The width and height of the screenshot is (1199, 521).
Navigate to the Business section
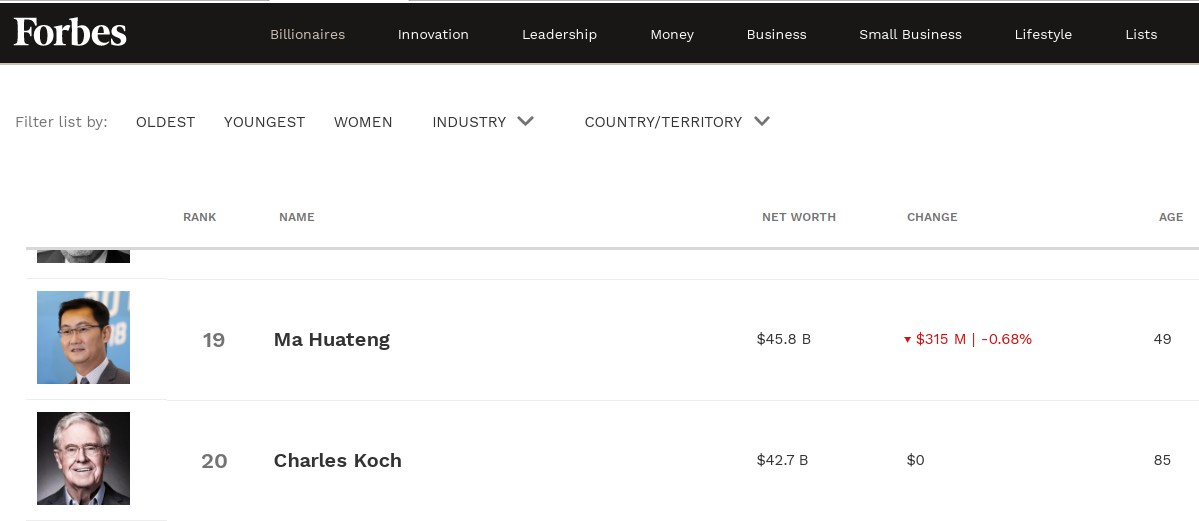776,34
